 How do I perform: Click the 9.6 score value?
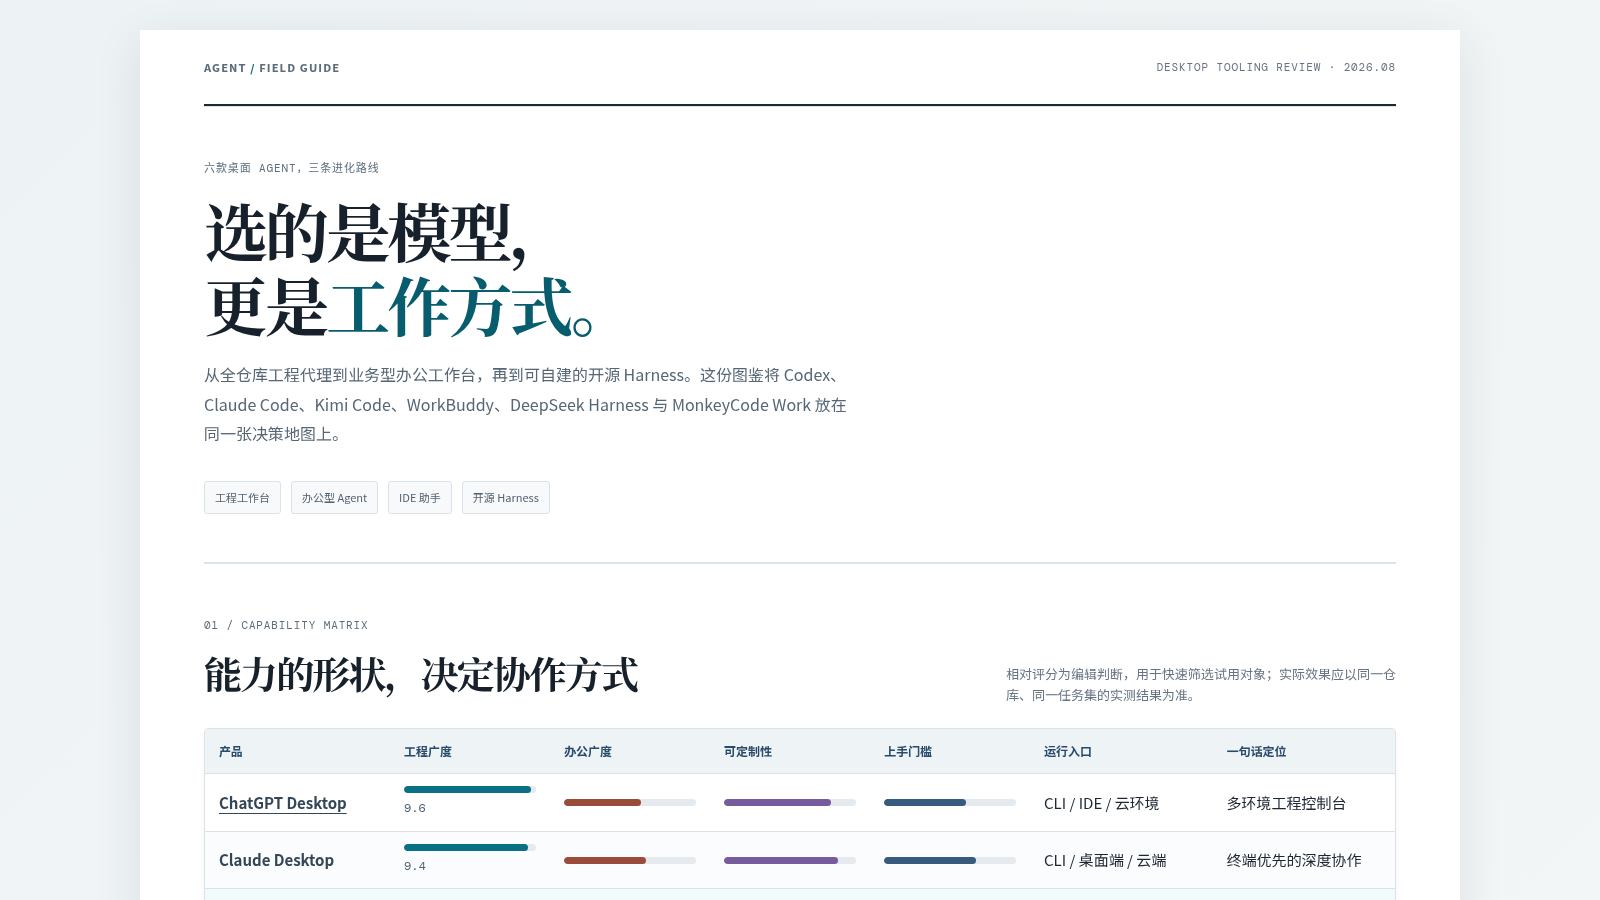(415, 808)
